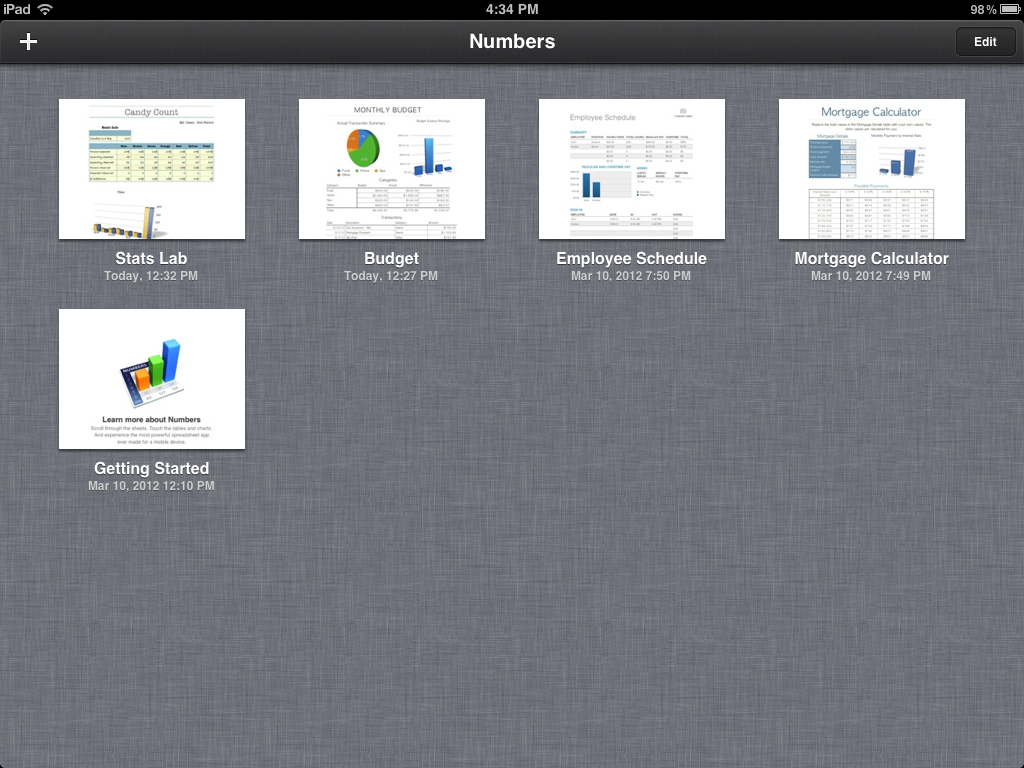This screenshot has height=768, width=1024.
Task: Open the Mortgage Calculator spreadsheet
Action: 871,168
